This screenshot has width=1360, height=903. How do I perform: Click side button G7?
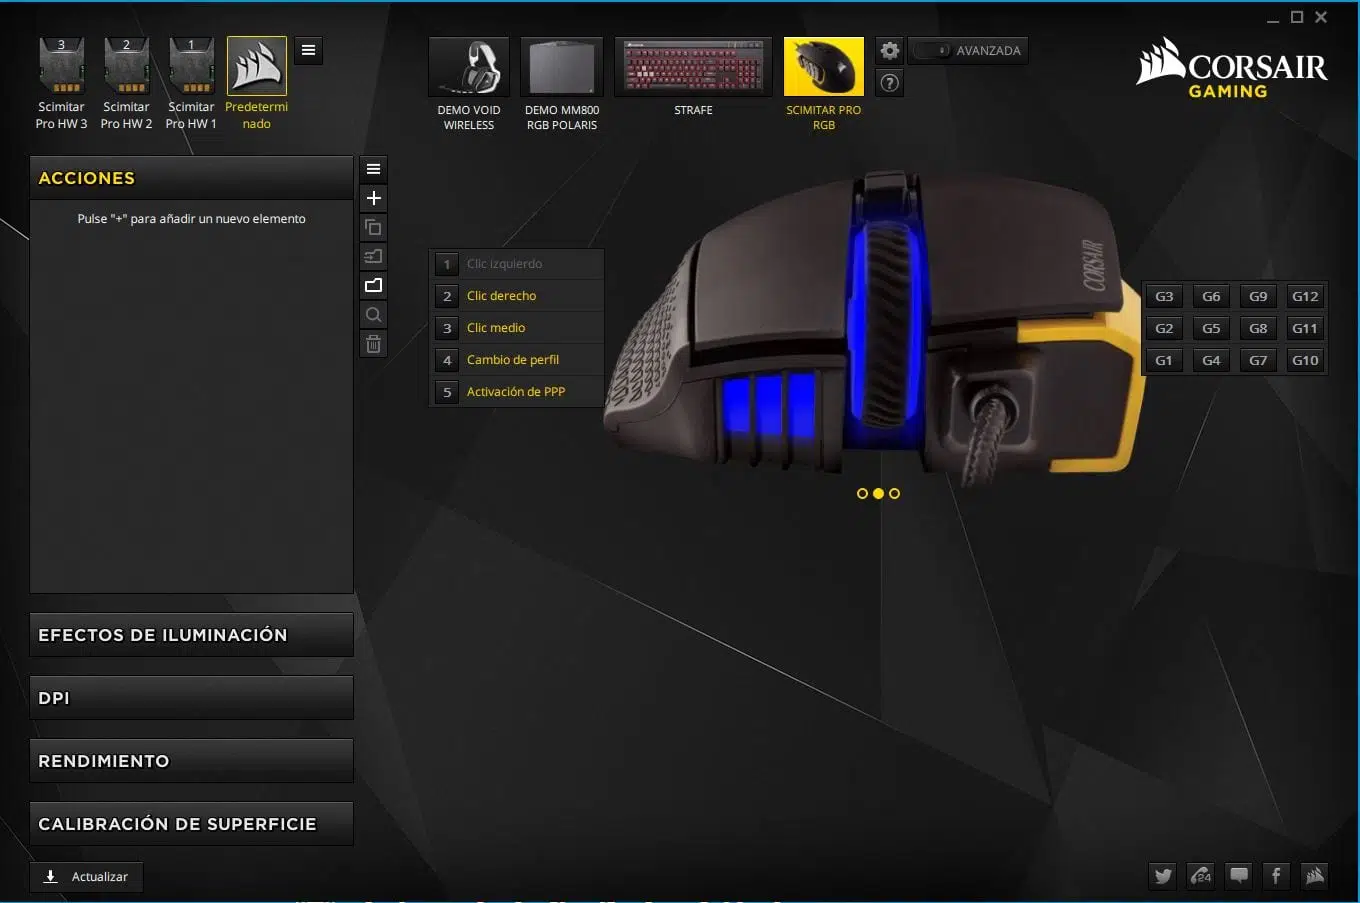click(1258, 360)
